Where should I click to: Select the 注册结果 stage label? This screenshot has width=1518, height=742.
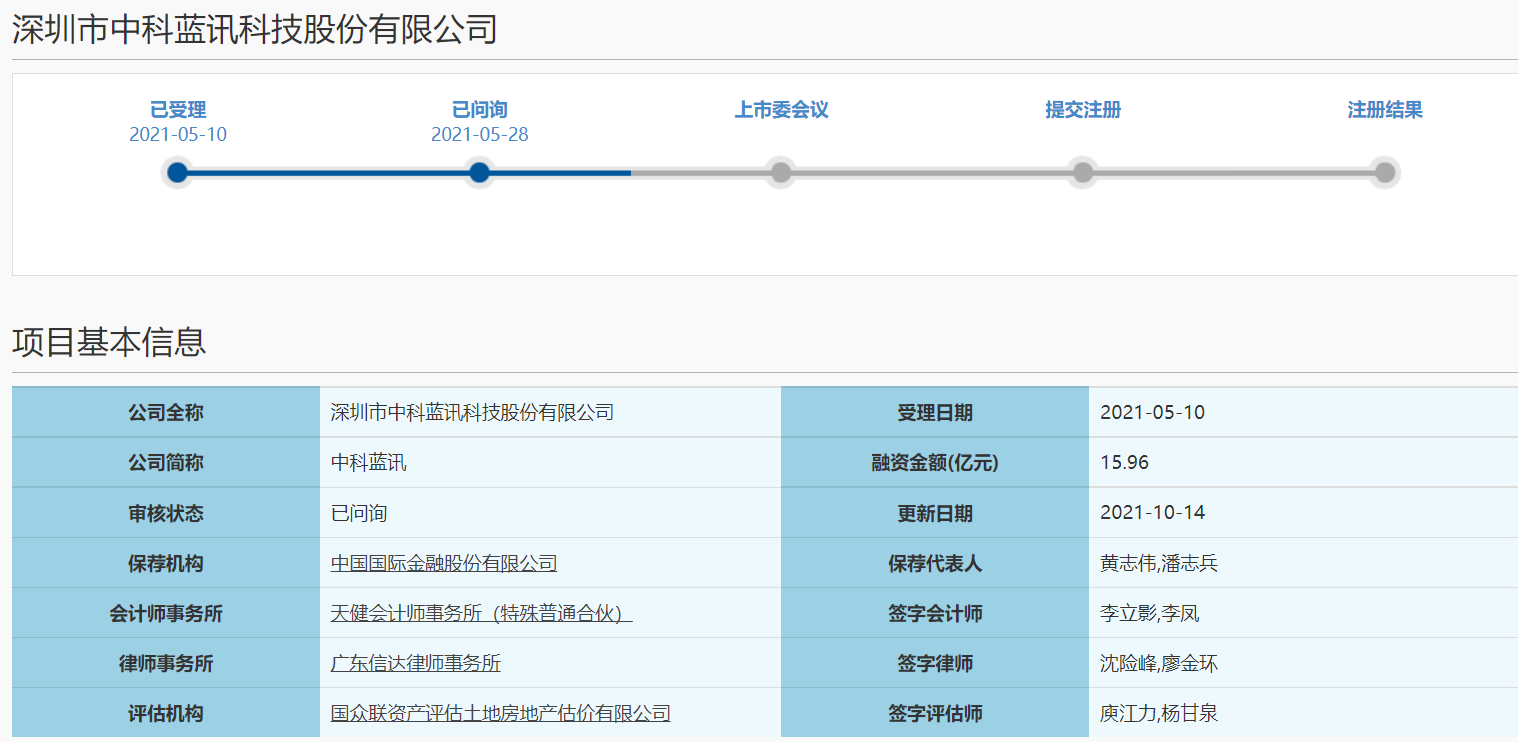(1385, 110)
